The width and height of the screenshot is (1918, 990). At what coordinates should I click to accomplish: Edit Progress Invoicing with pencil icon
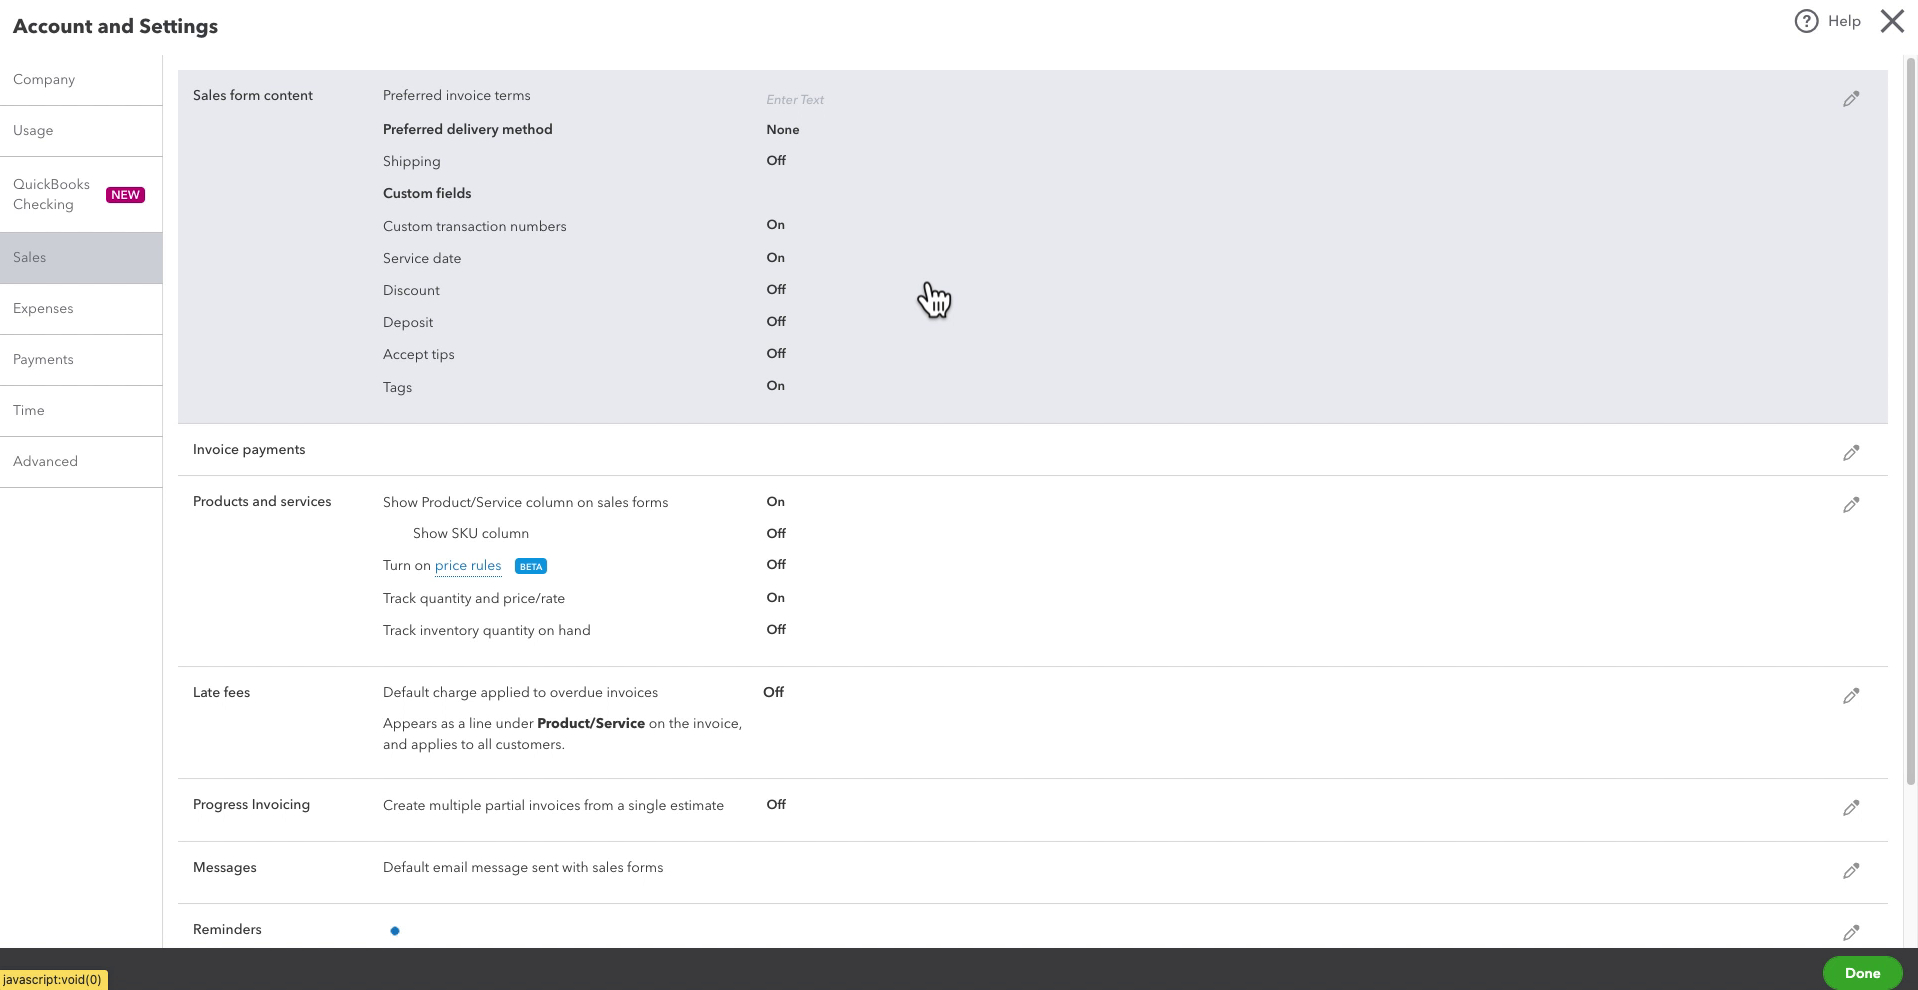tap(1851, 808)
